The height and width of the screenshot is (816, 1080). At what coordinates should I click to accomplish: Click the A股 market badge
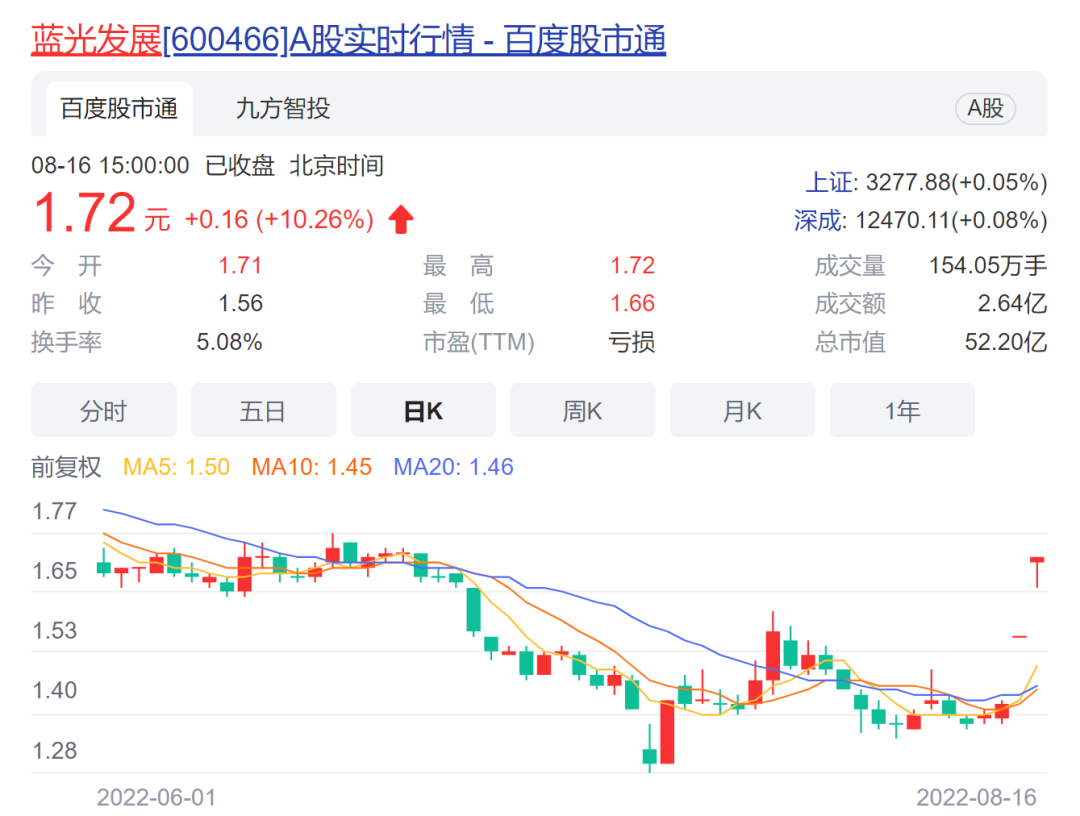click(985, 109)
